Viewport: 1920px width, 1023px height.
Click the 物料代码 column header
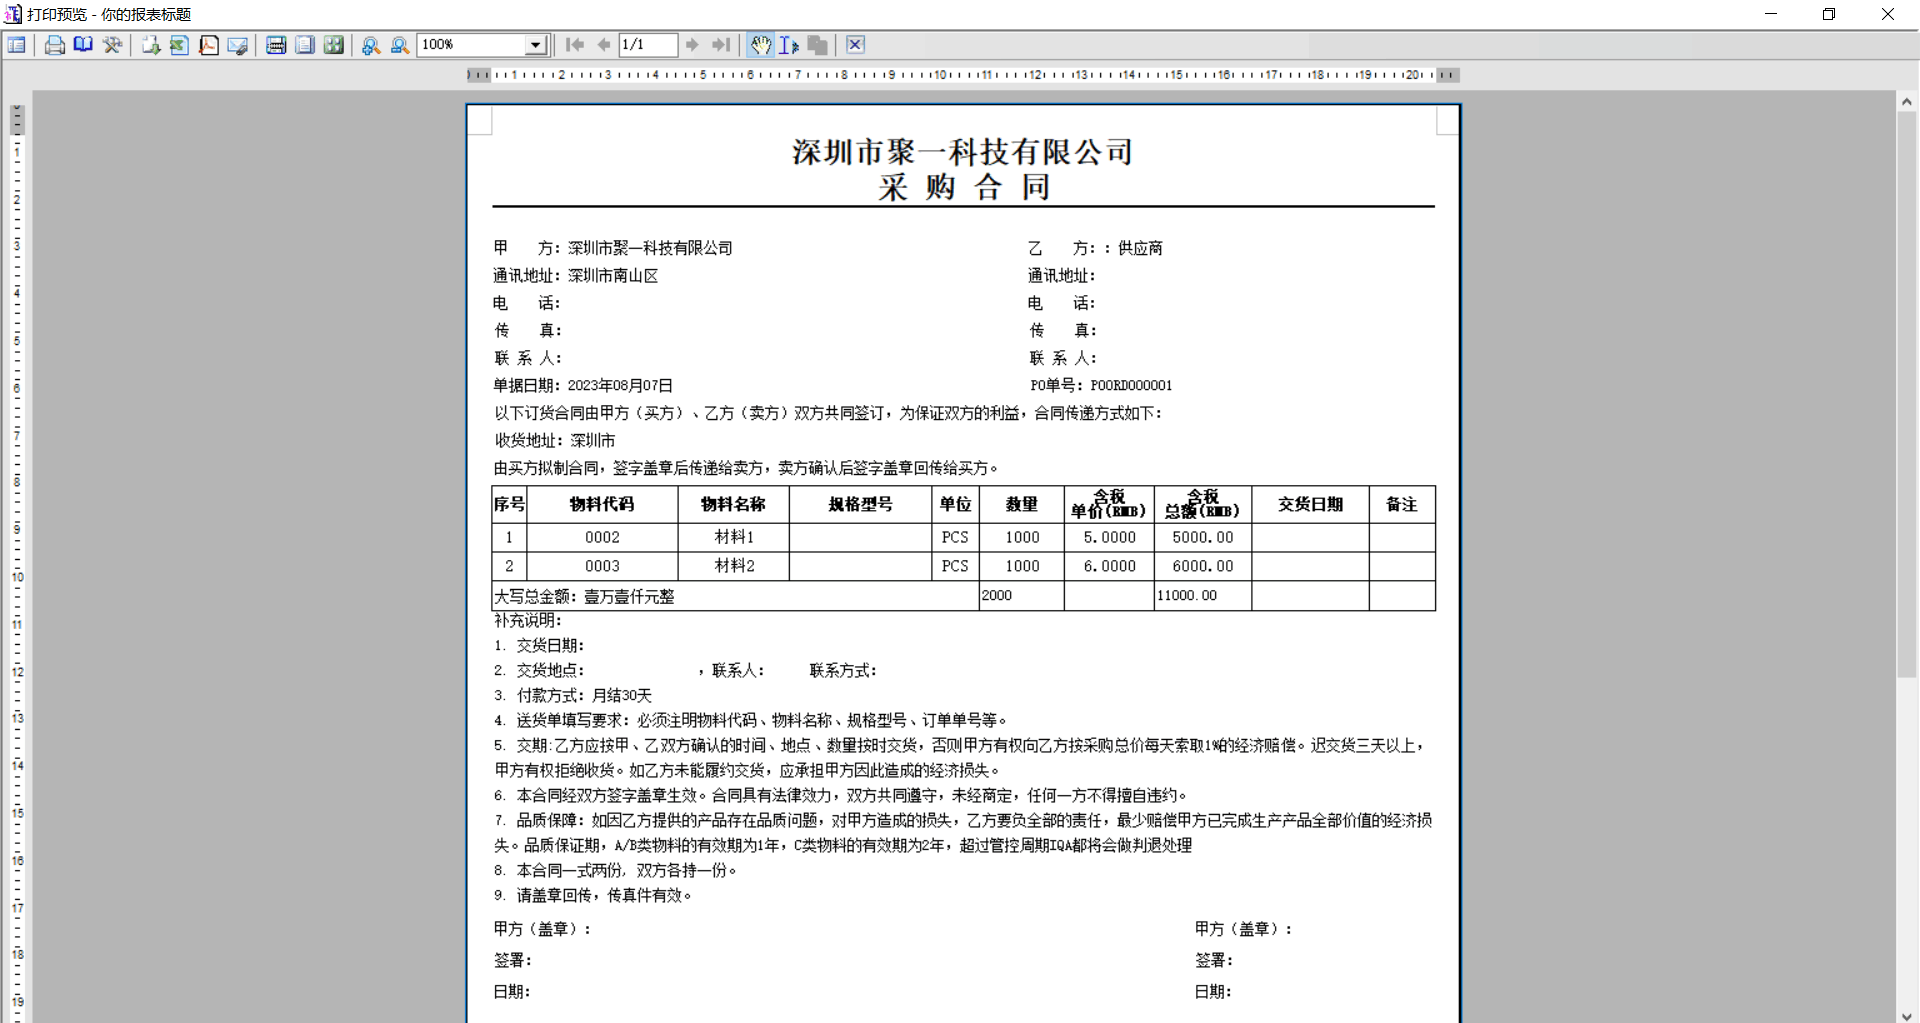[602, 505]
